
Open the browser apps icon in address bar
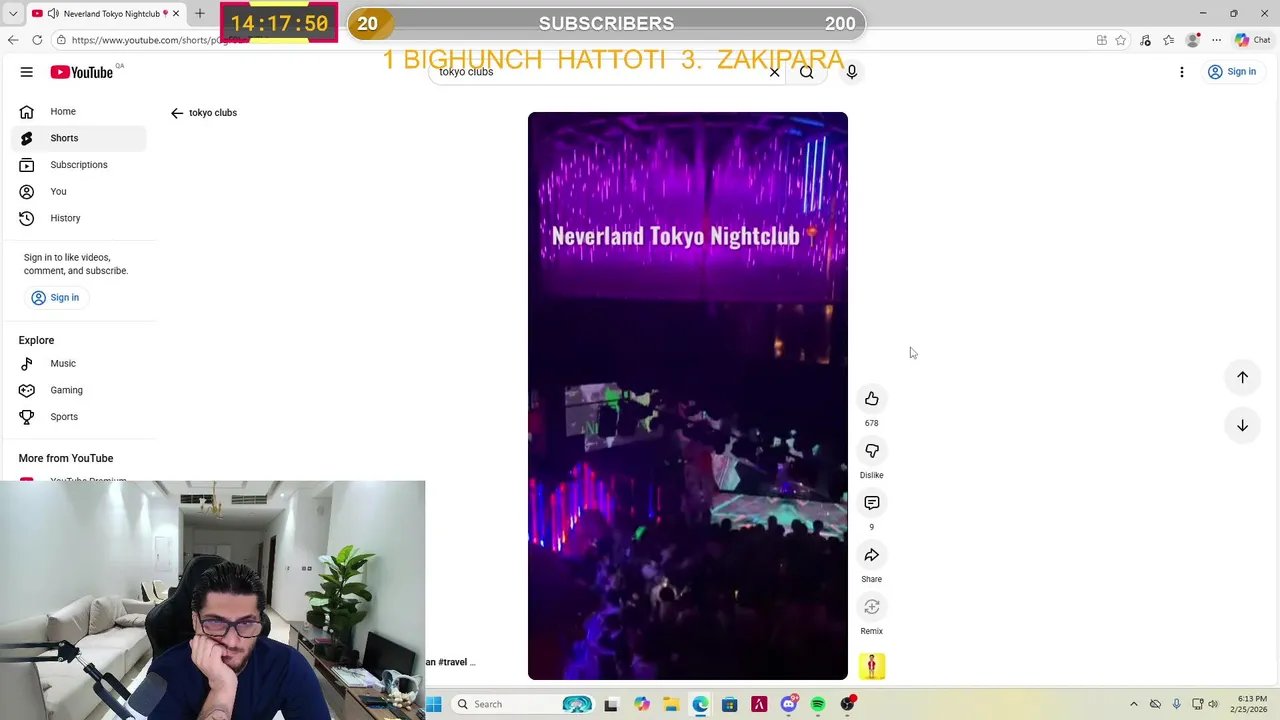(1101, 40)
